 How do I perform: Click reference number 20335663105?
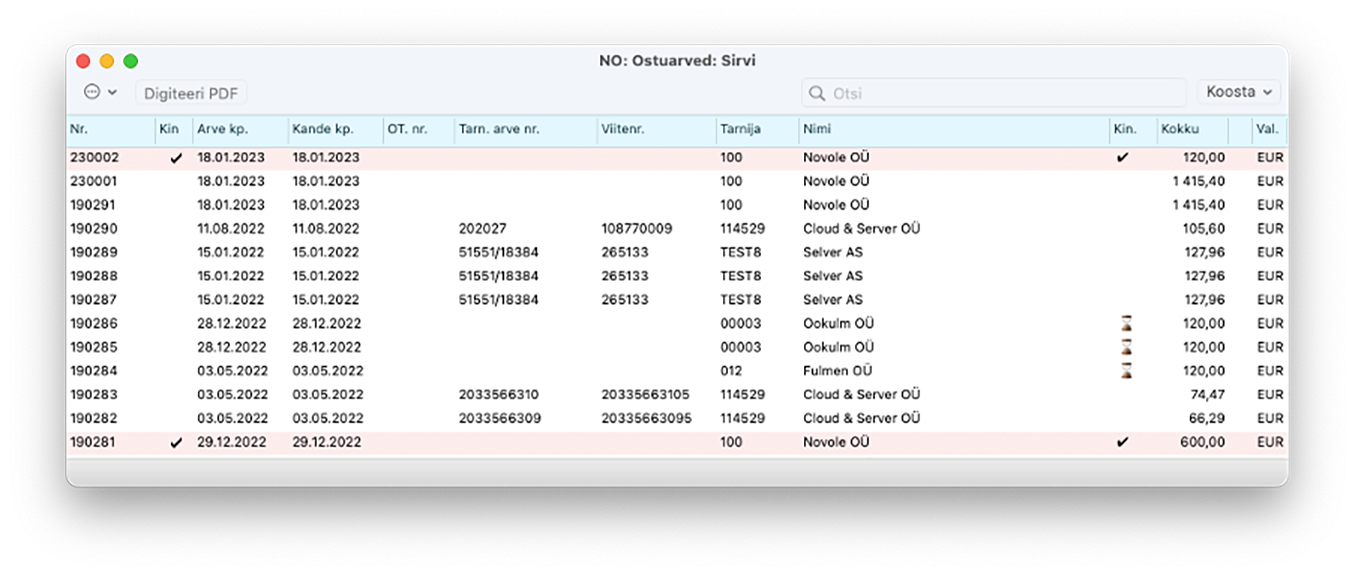(x=646, y=395)
